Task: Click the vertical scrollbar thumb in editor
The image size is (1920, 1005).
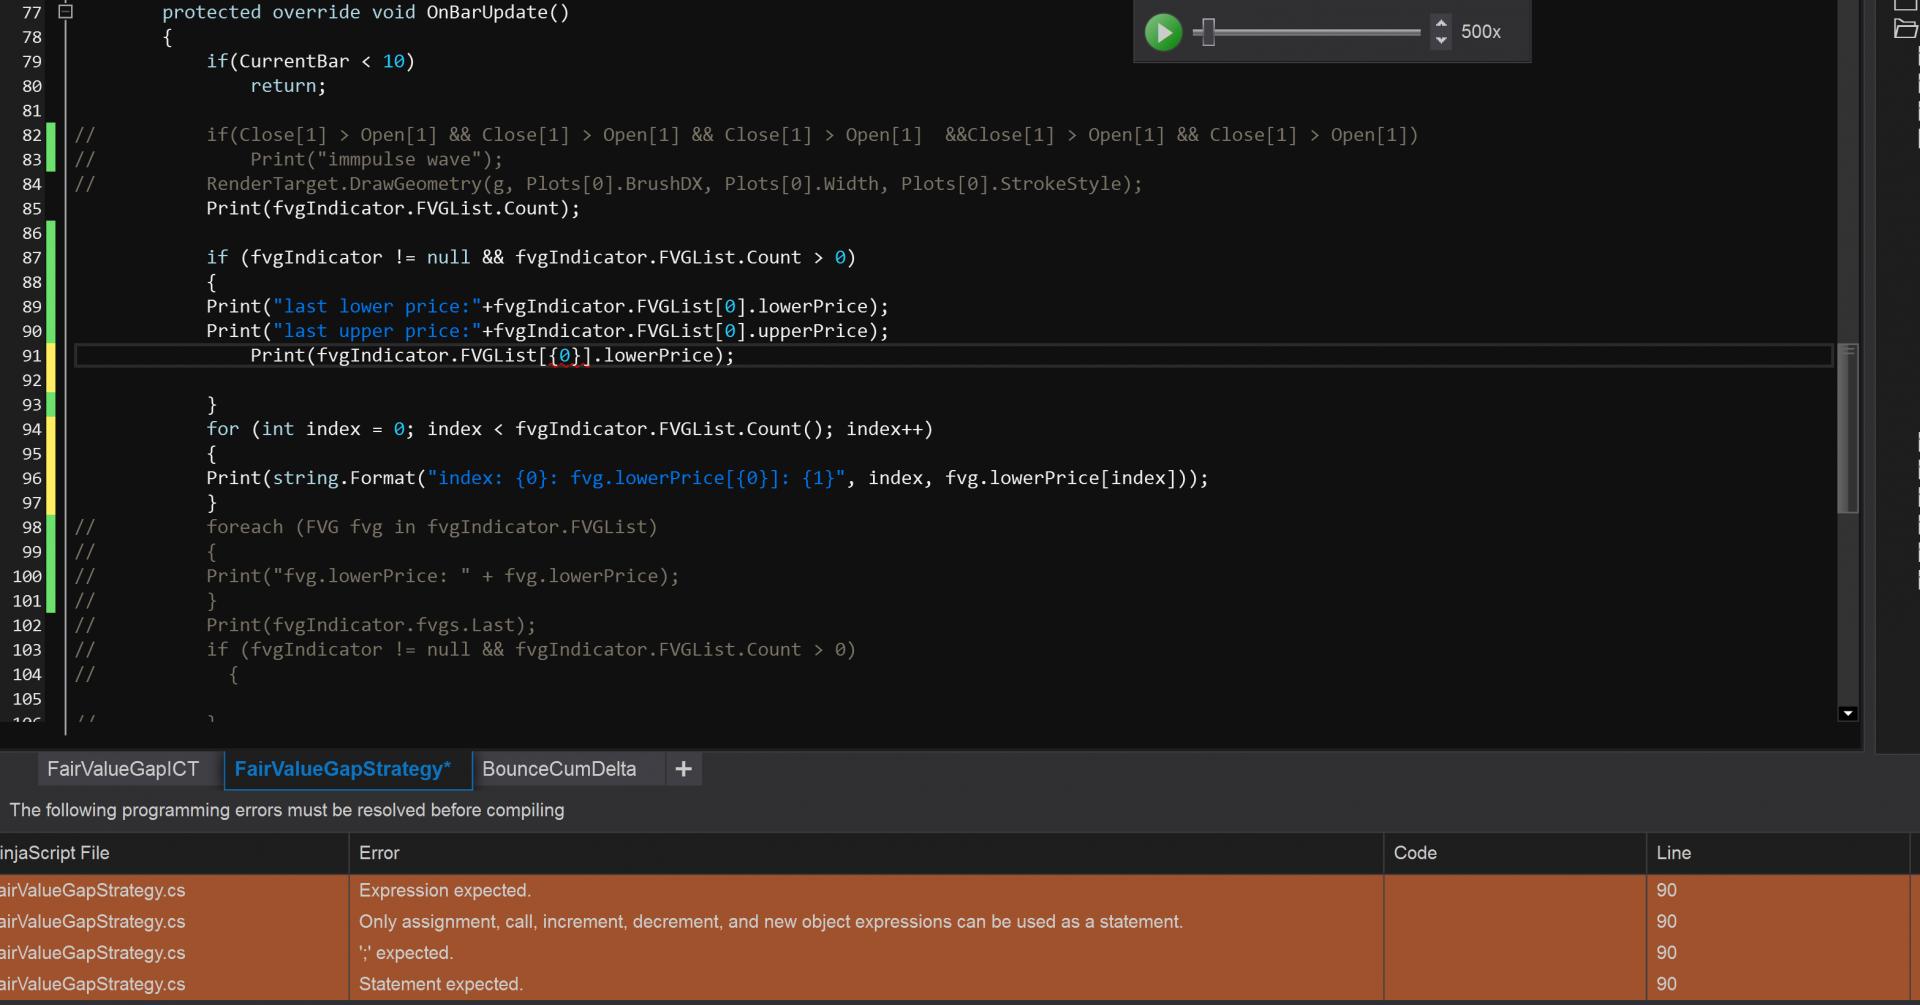Action: point(1847,428)
